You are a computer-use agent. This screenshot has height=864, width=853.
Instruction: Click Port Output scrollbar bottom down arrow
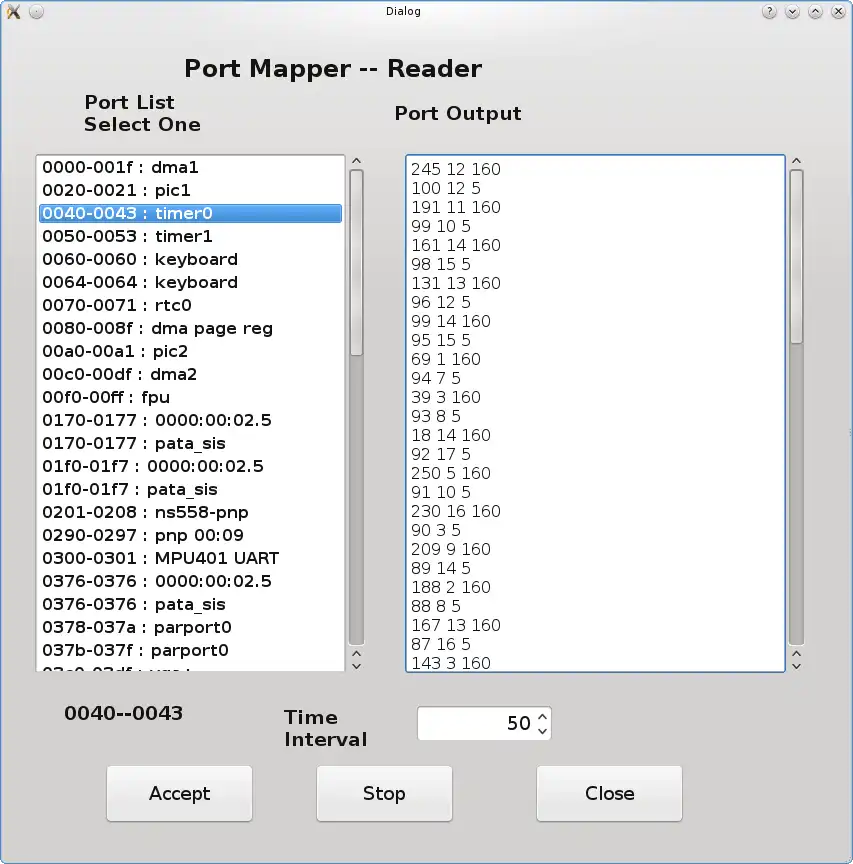click(x=796, y=666)
